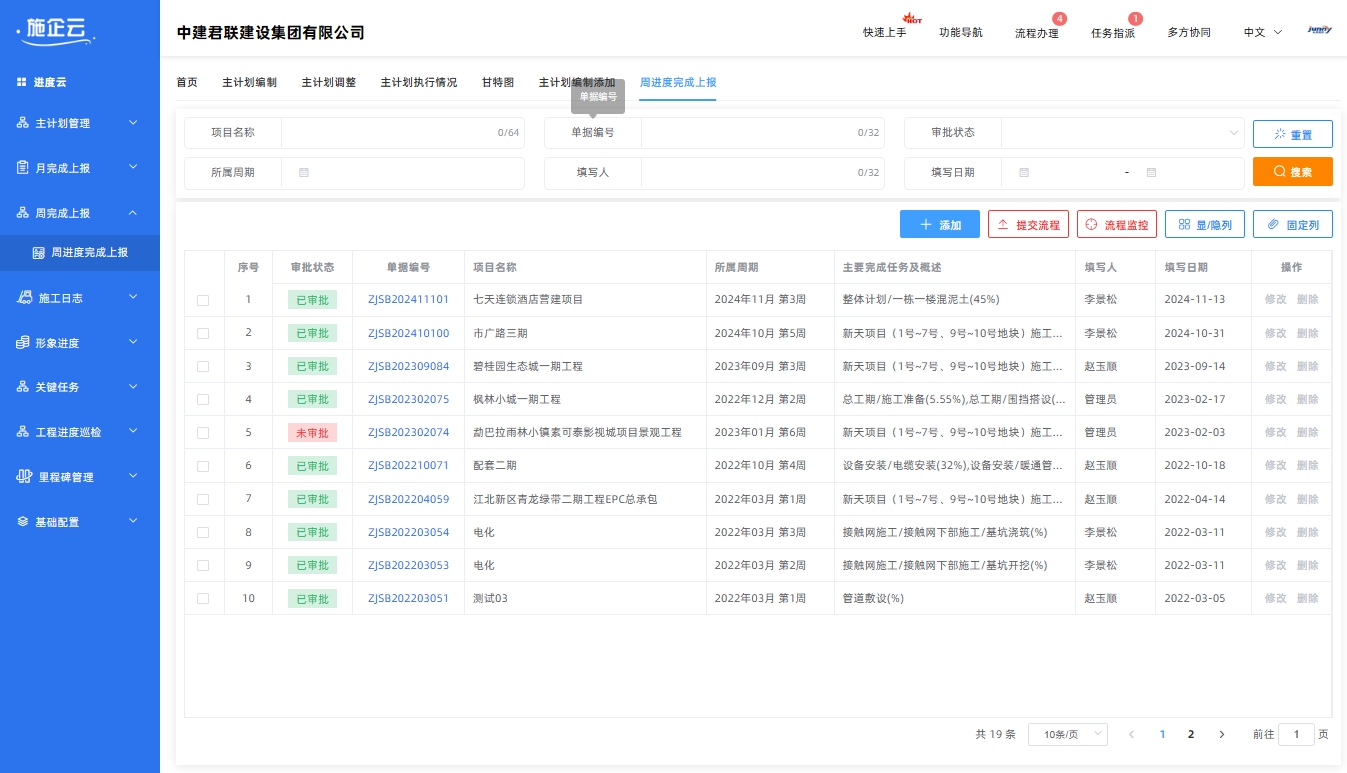Image resolution: width=1347 pixels, height=773 pixels.
Task: Click the orange 搜索 button
Action: (1292, 172)
